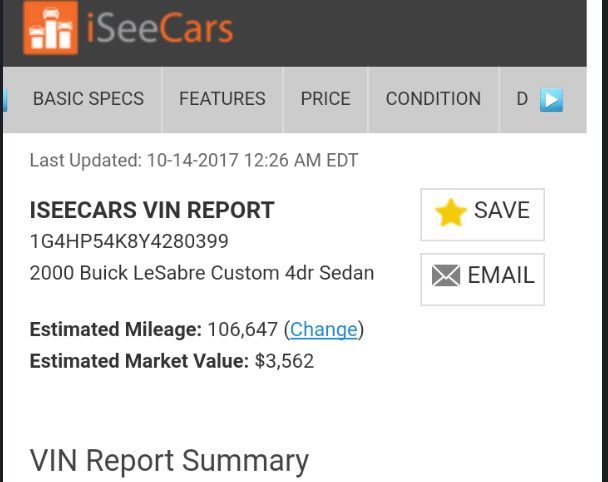The width and height of the screenshot is (608, 482).
Task: Click the iSeeCars wordmark text
Action: pyautogui.click(x=159, y=28)
